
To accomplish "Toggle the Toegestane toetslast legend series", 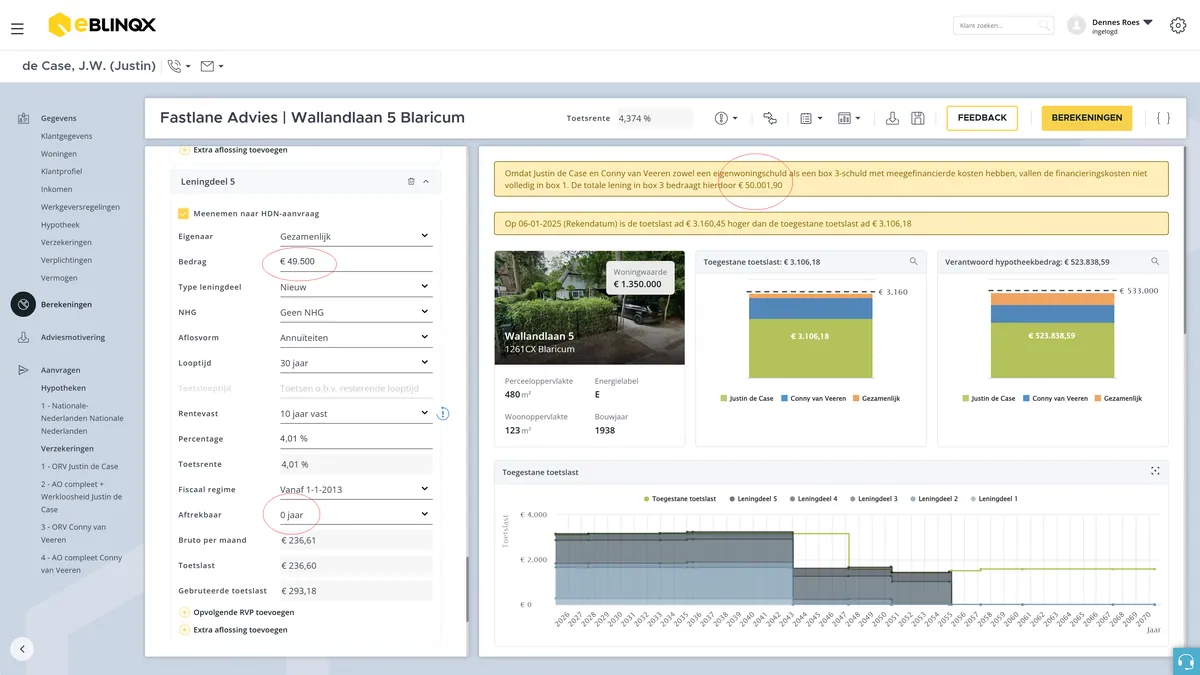I will (x=681, y=498).
